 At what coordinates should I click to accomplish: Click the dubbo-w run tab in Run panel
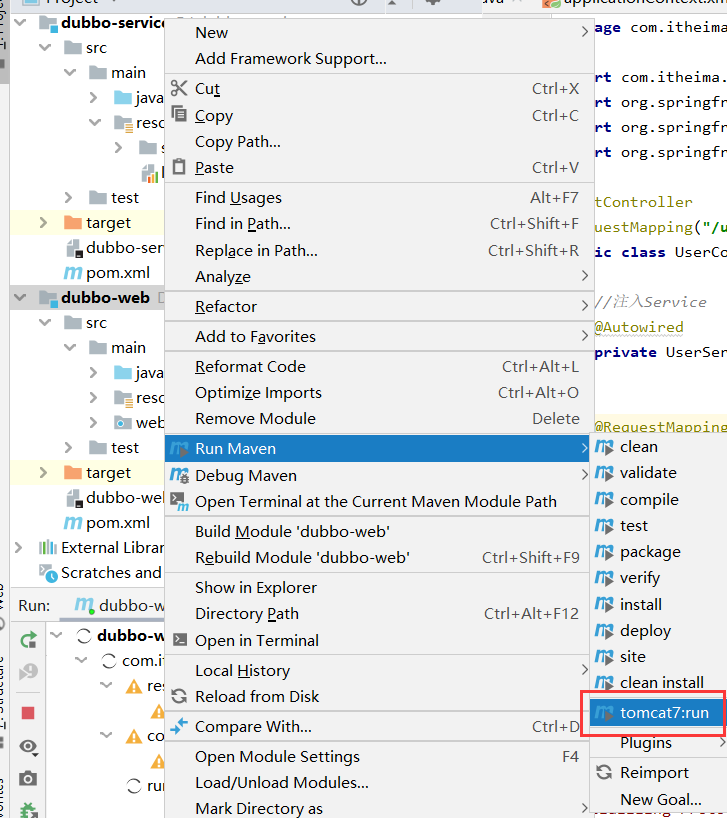click(x=120, y=606)
